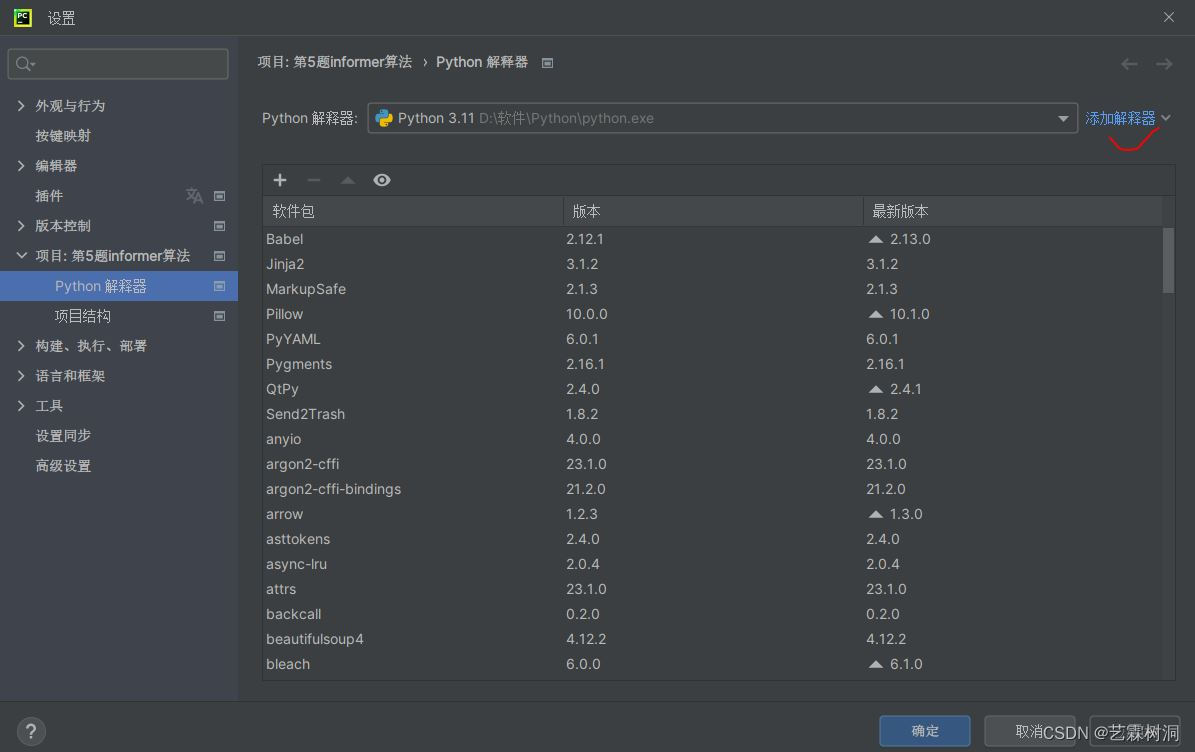The height and width of the screenshot is (752, 1195).
Task: Click the upgrade arrow beside Pillow 10.1.0
Action: 876,314
